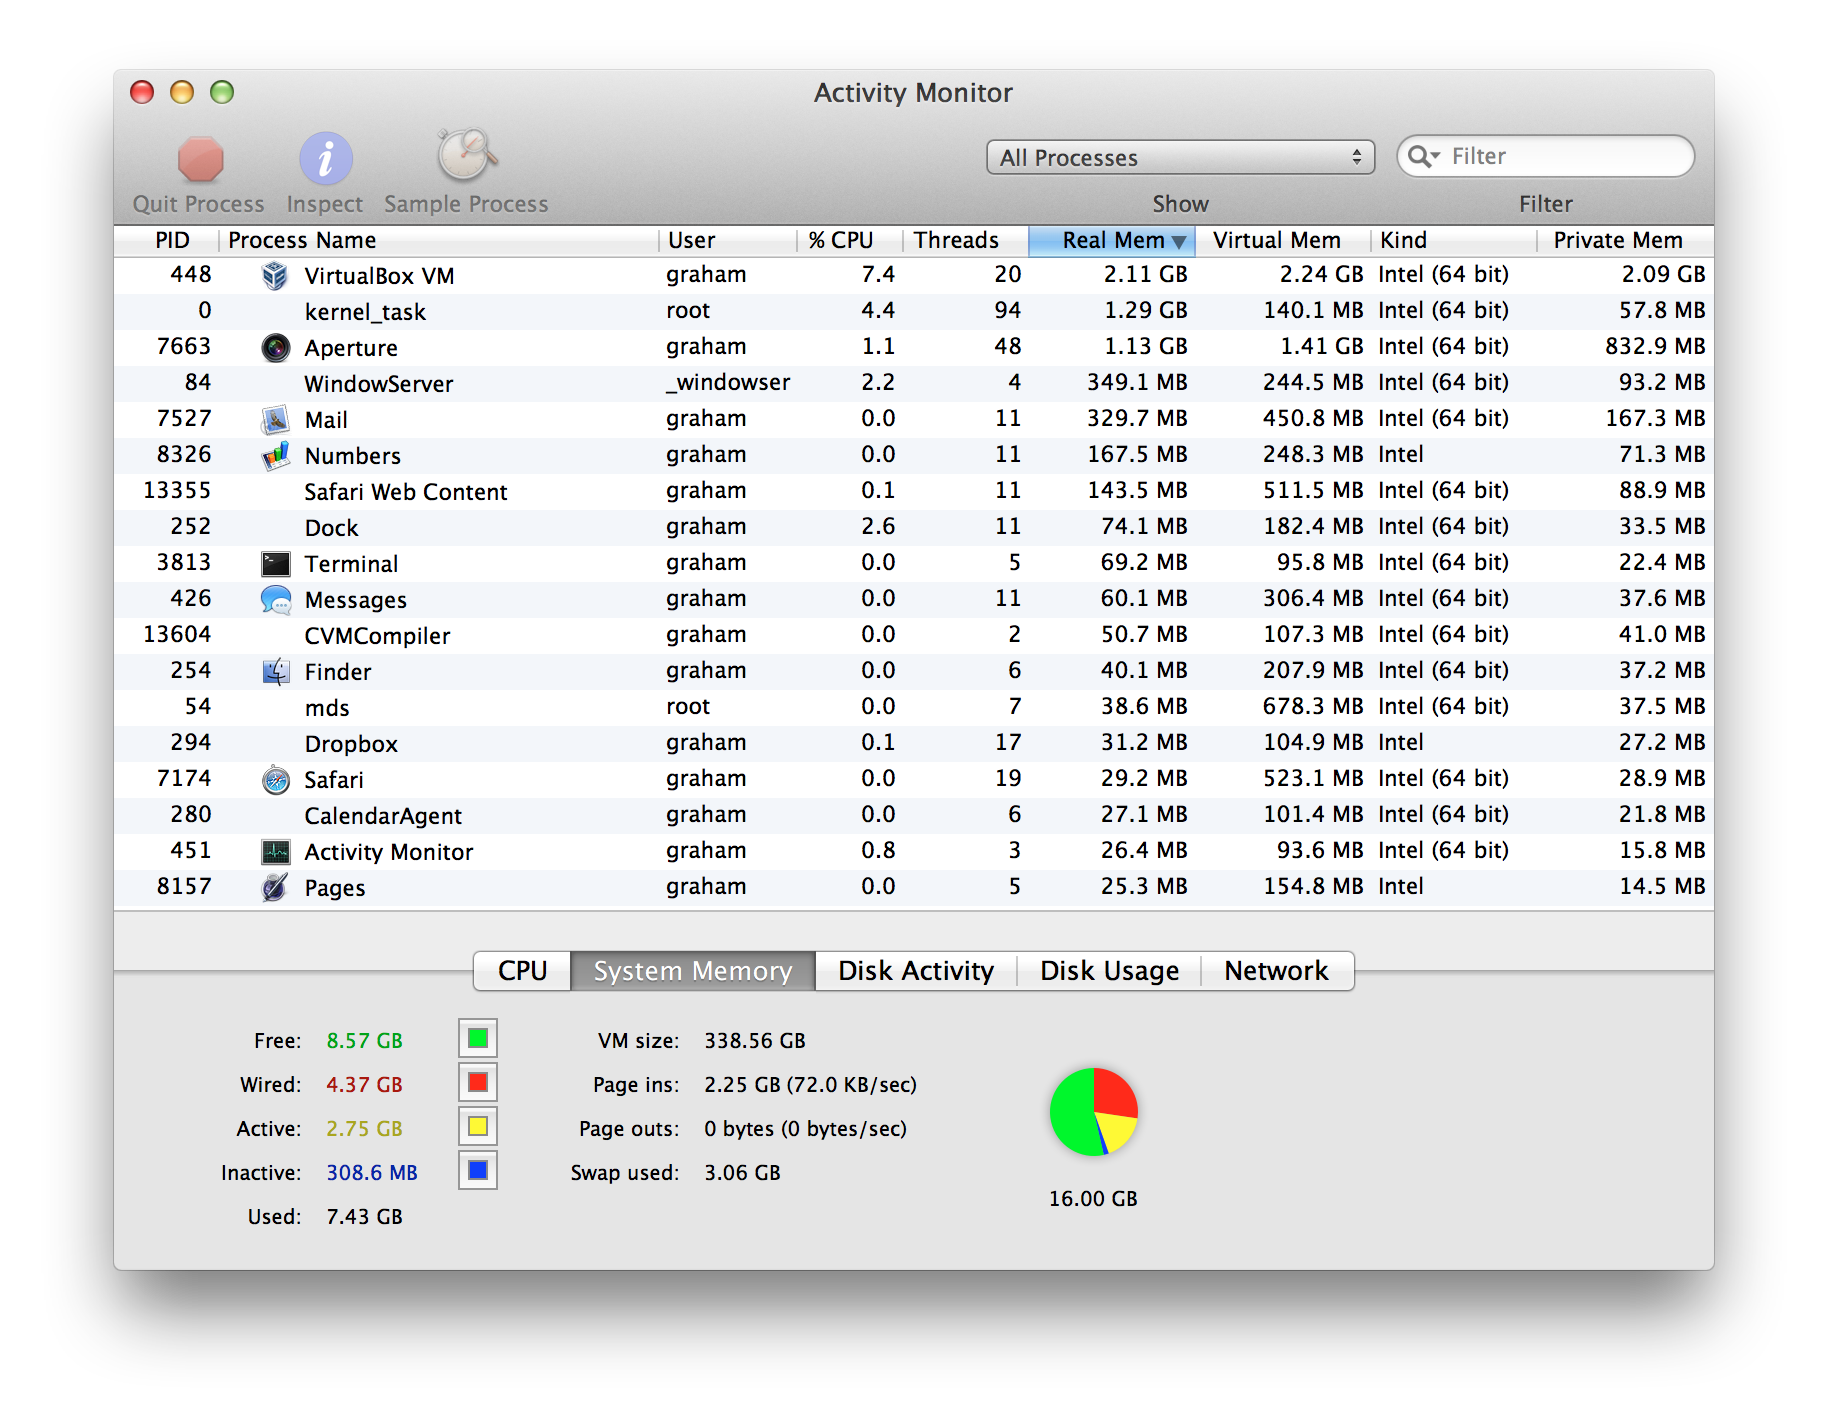Reverse sort using Real Mem arrow
The height and width of the screenshot is (1428, 1828).
coord(1179,241)
